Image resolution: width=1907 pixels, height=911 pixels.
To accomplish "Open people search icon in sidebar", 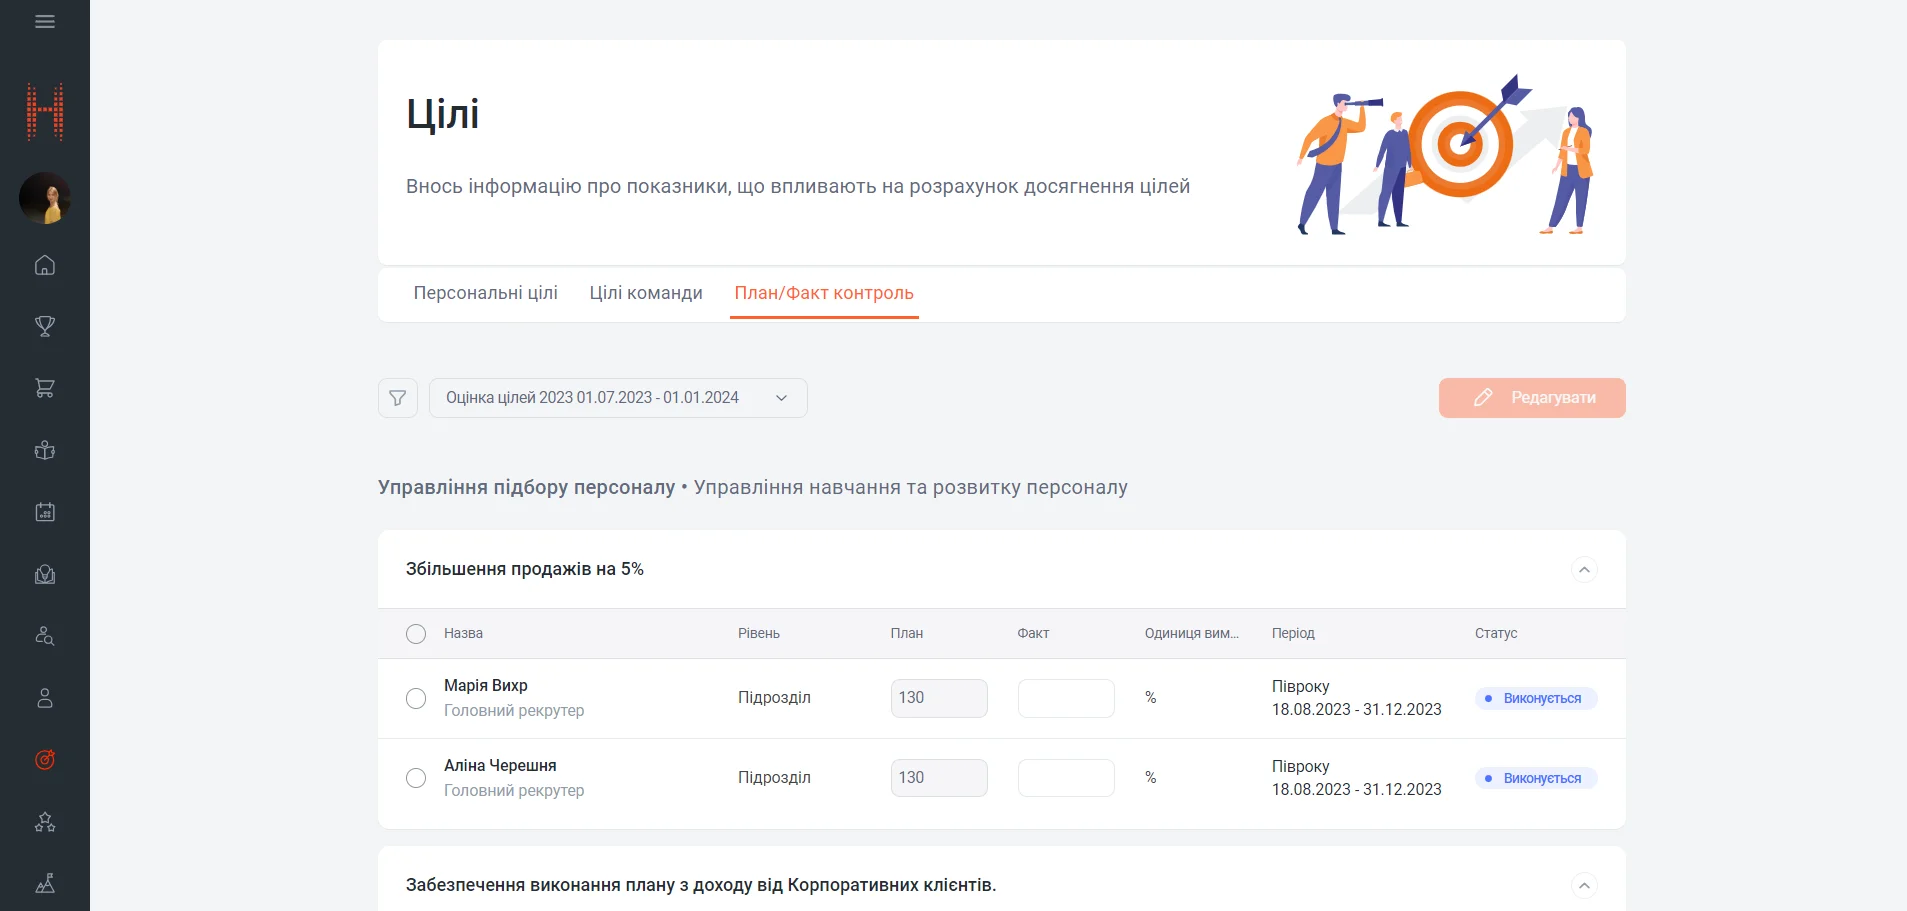I will [x=45, y=636].
